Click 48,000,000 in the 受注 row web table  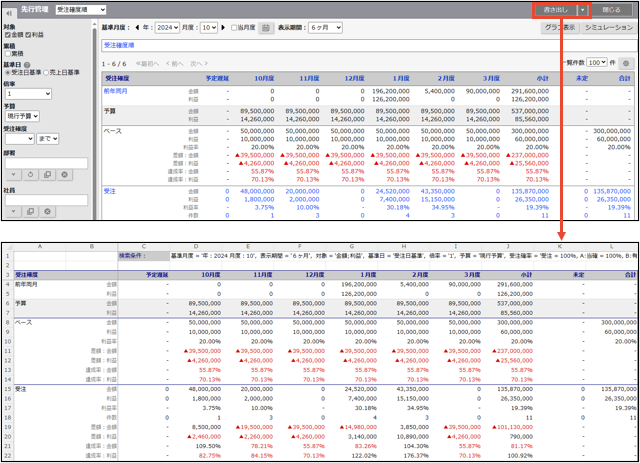(x=257, y=191)
